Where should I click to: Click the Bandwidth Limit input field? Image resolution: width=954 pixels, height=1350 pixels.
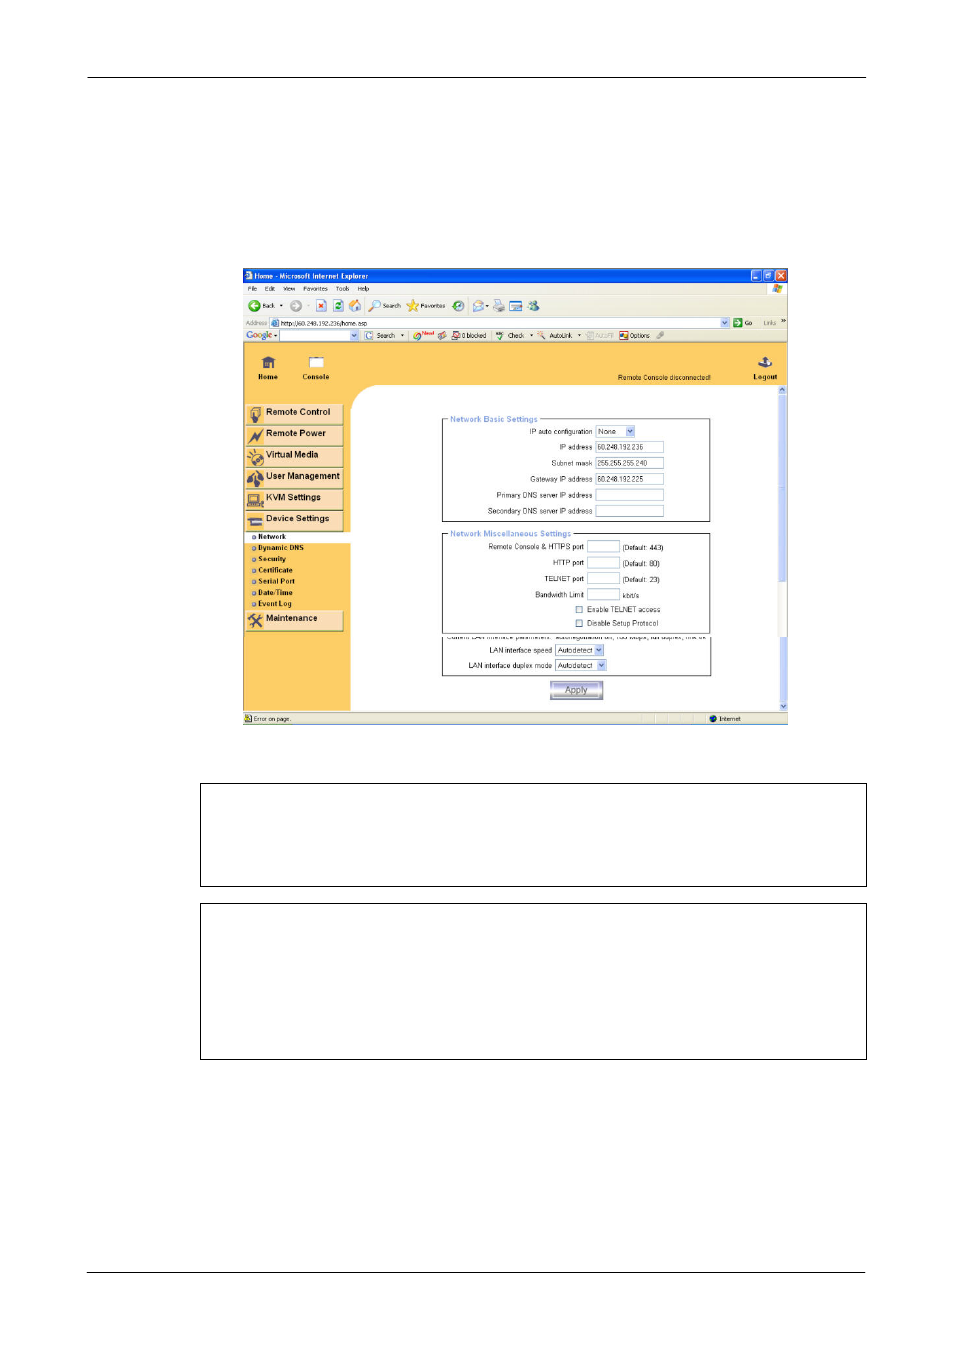coord(603,595)
